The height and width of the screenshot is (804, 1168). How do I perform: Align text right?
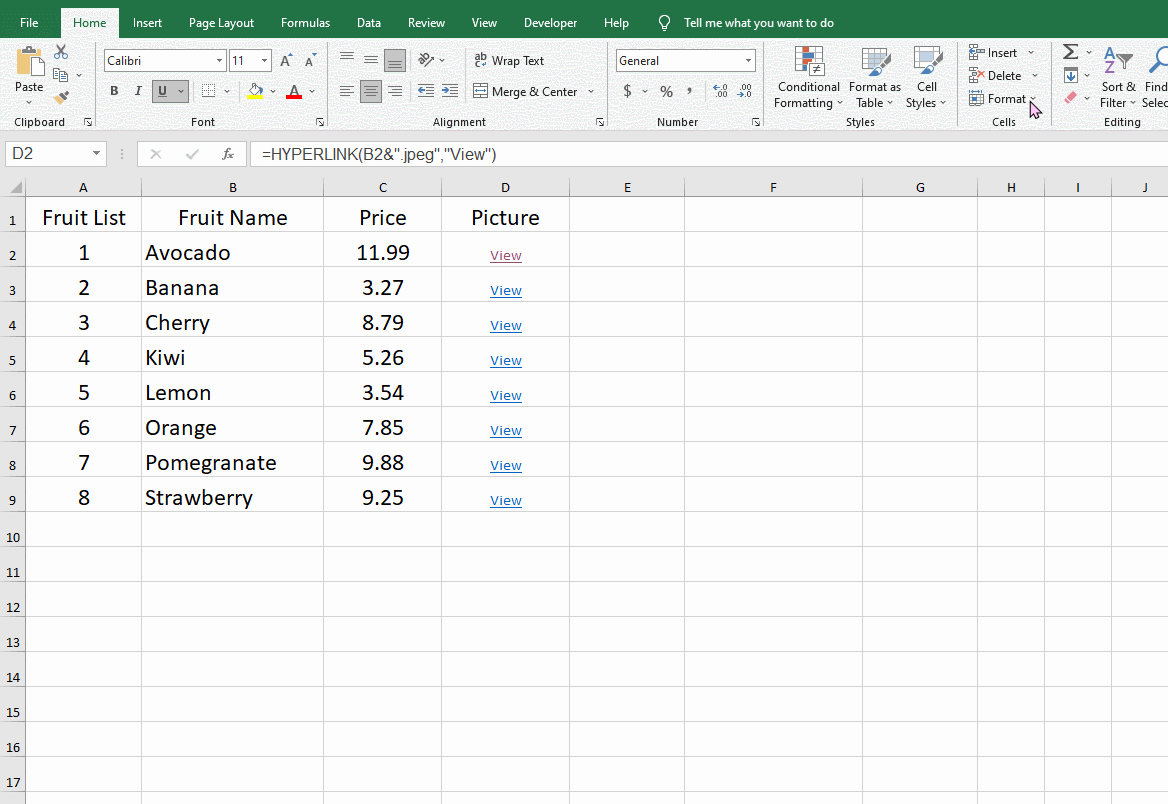point(395,91)
